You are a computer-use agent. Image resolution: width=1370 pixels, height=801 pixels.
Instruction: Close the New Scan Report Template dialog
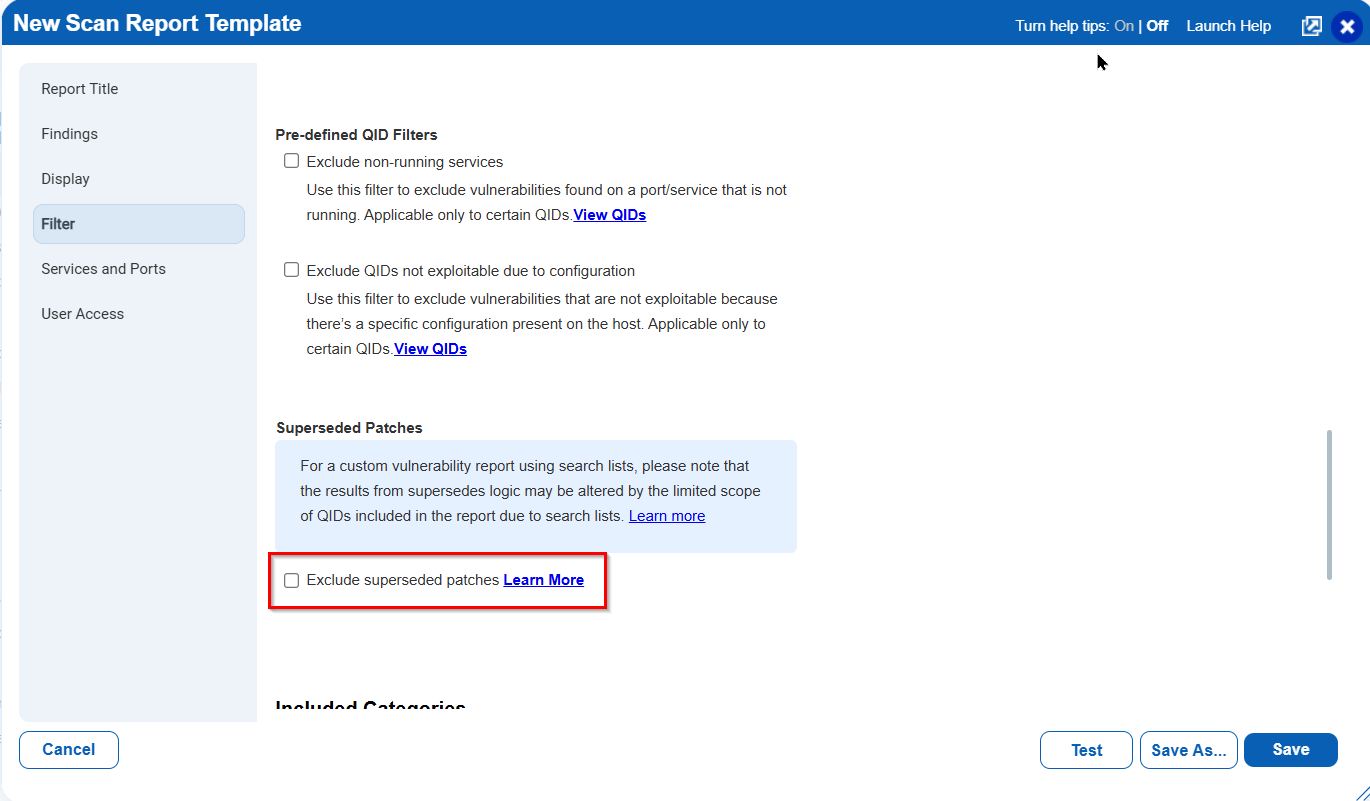click(1347, 27)
